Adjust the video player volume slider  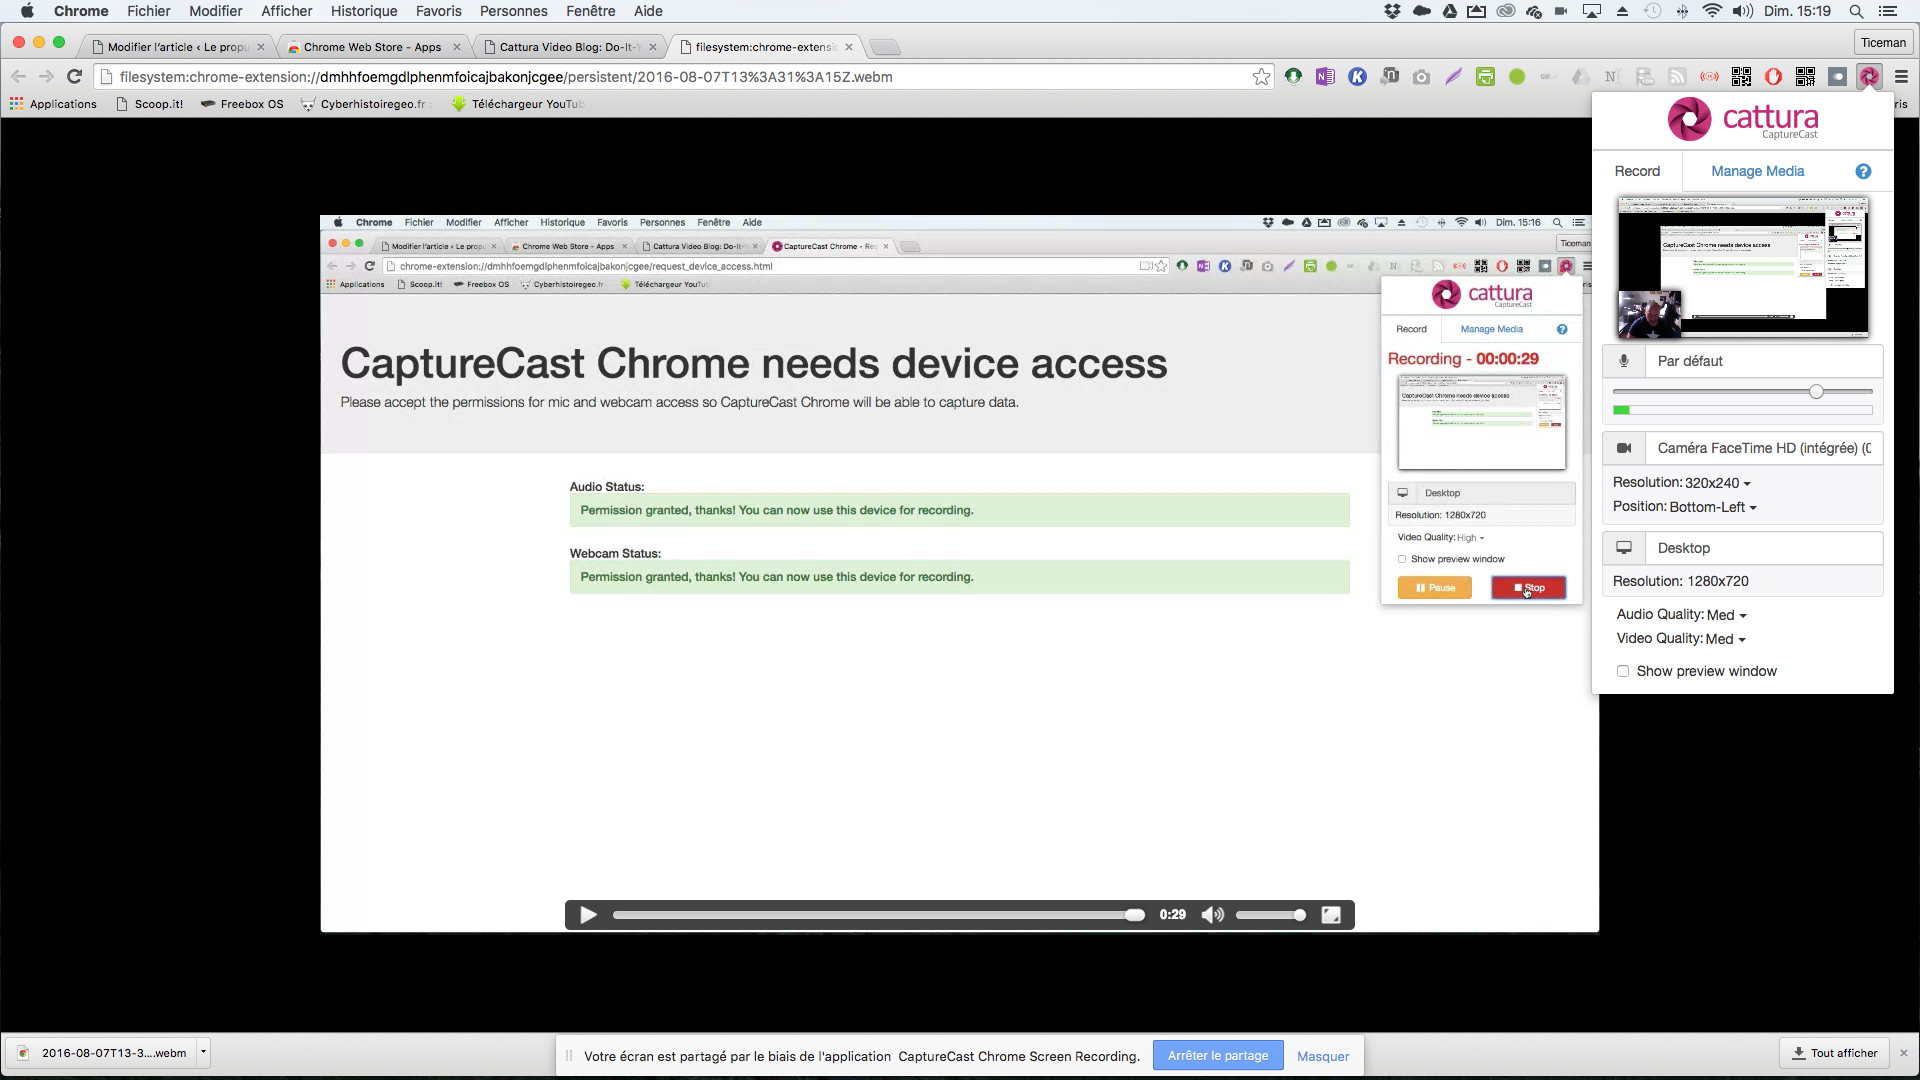(x=1271, y=915)
